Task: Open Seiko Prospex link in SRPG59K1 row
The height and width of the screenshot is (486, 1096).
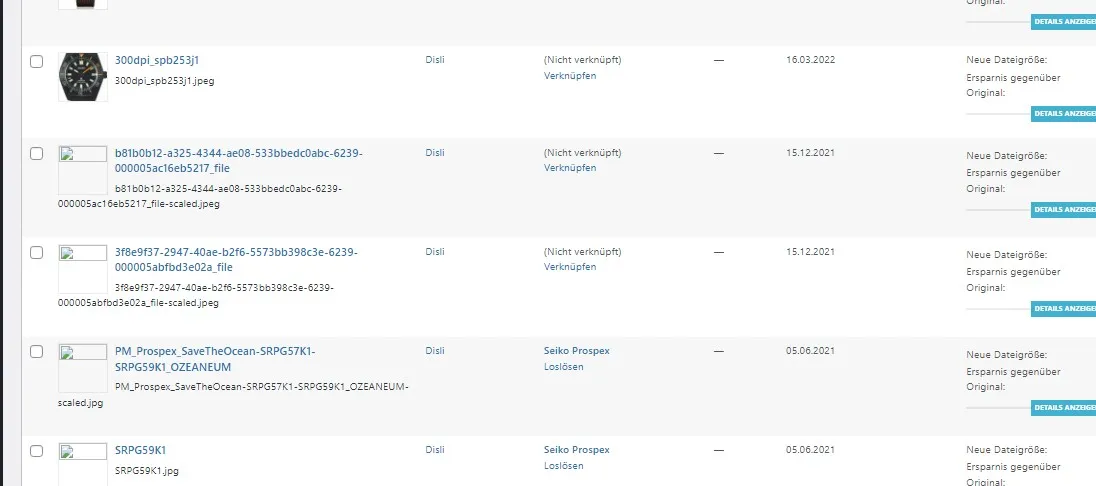Action: 577,450
